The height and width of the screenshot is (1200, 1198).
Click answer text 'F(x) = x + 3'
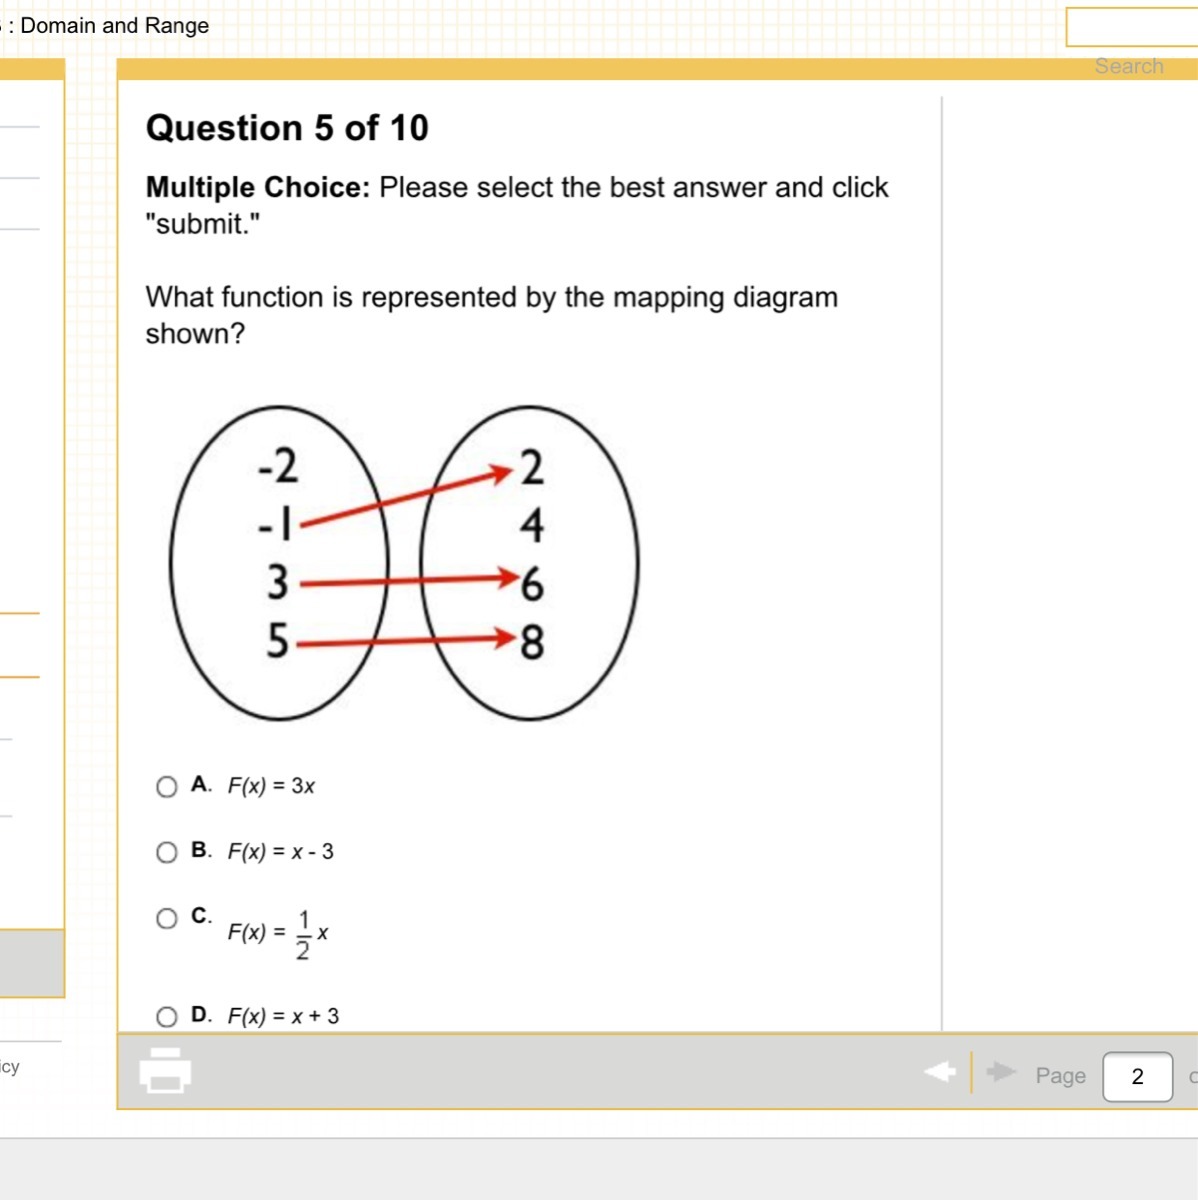click(283, 1017)
